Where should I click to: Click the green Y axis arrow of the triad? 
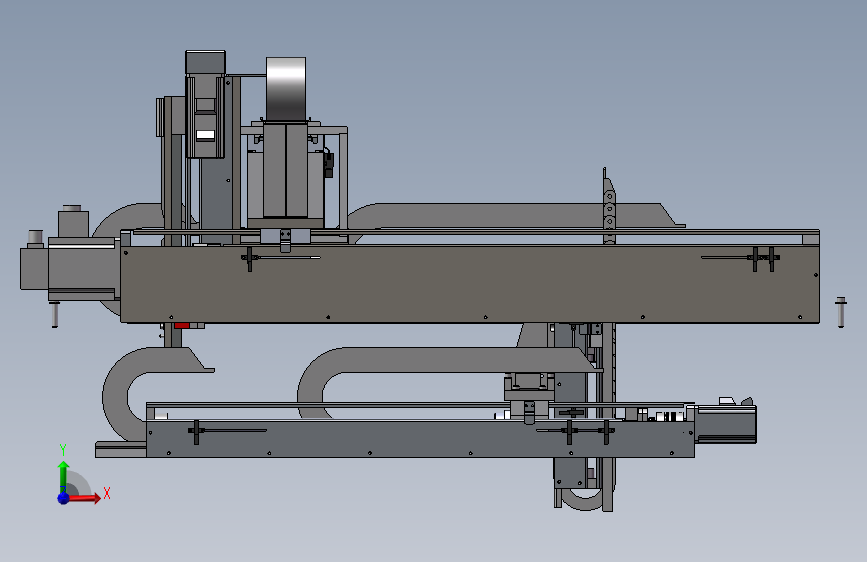(64, 476)
